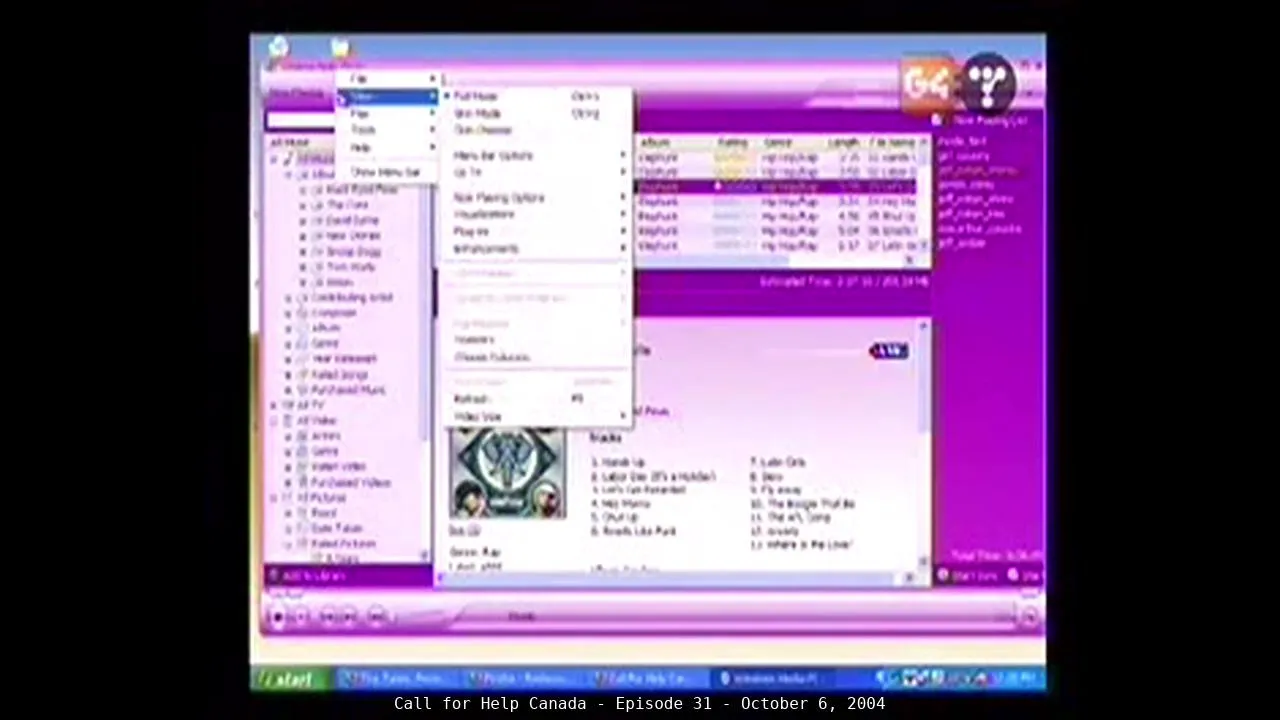The height and width of the screenshot is (720, 1280).
Task: Select All TV node in library tree
Action: pyautogui.click(x=311, y=406)
